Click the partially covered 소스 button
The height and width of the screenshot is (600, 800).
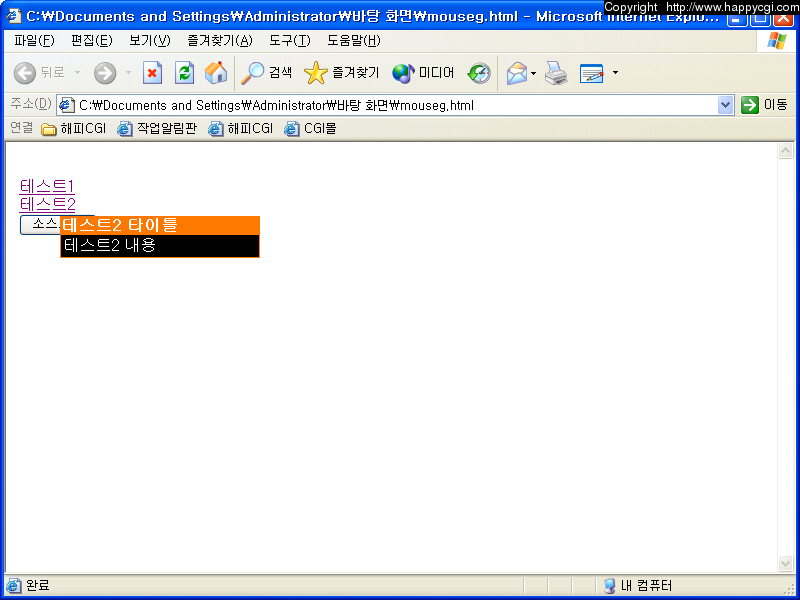(x=40, y=225)
